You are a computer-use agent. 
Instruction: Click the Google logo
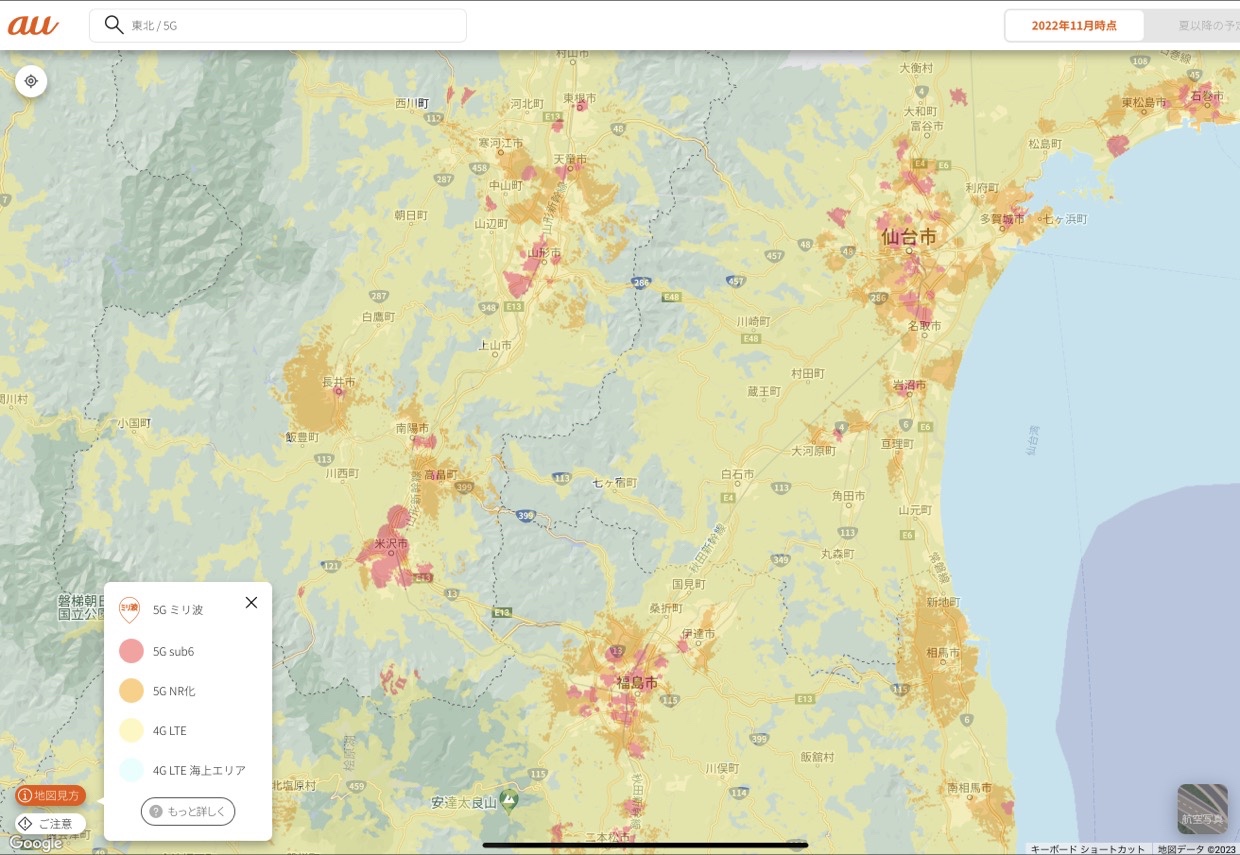point(35,844)
